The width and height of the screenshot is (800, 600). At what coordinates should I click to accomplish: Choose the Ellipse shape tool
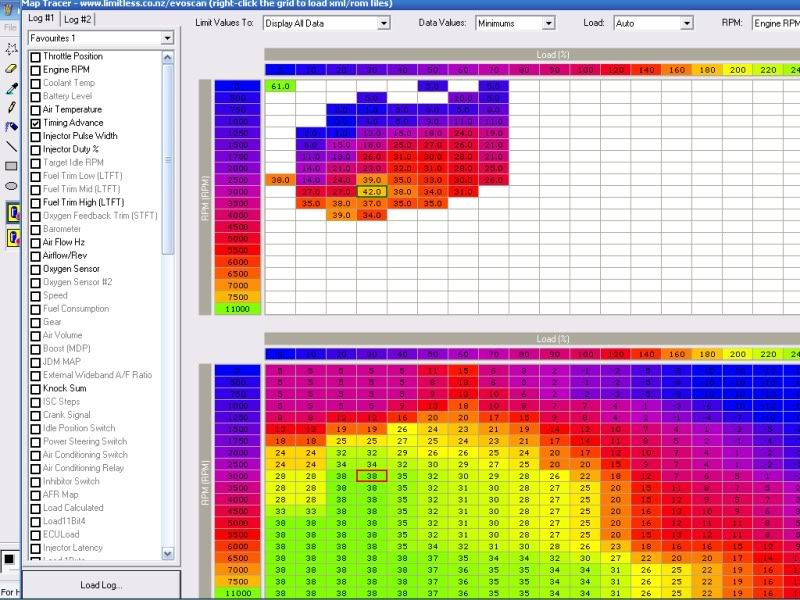(x=11, y=186)
